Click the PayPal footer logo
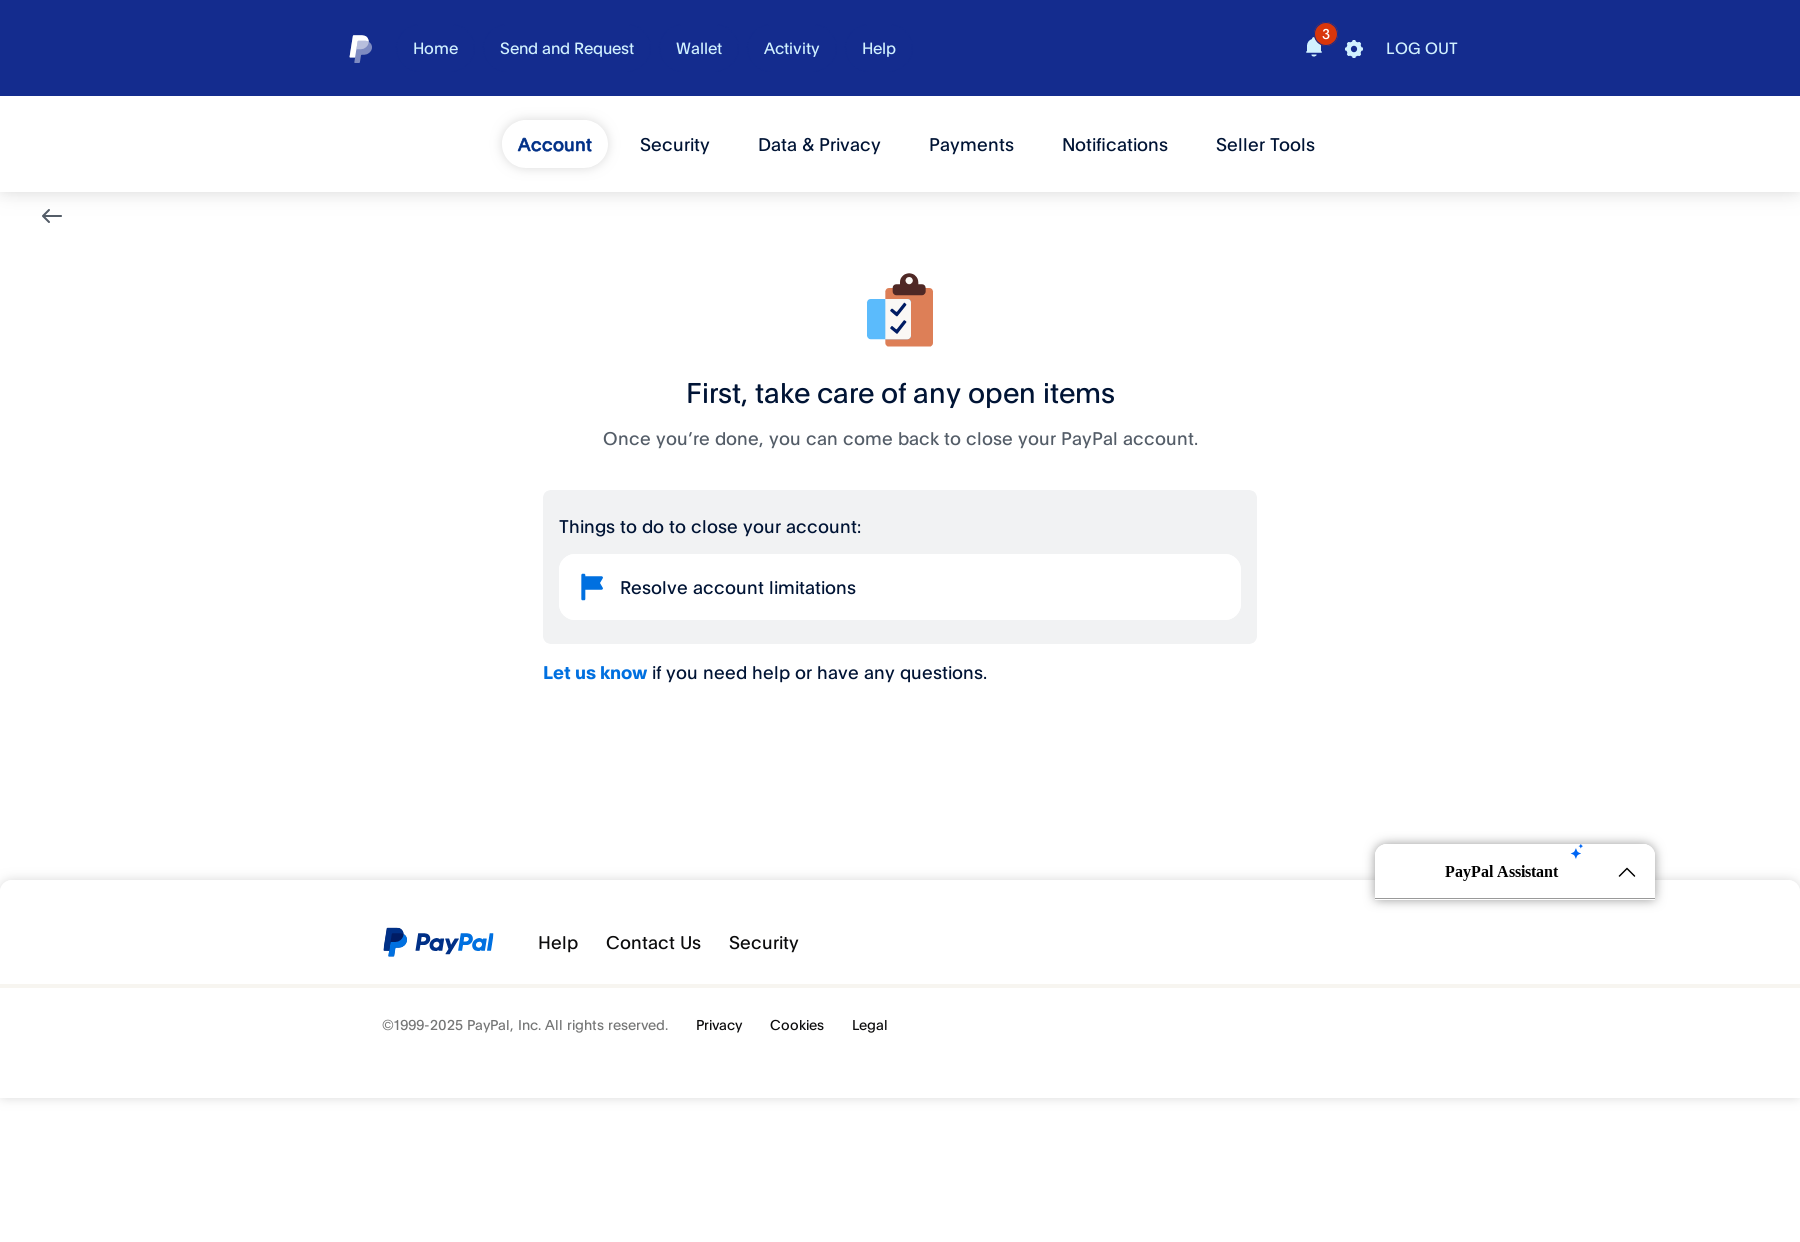 click(438, 942)
